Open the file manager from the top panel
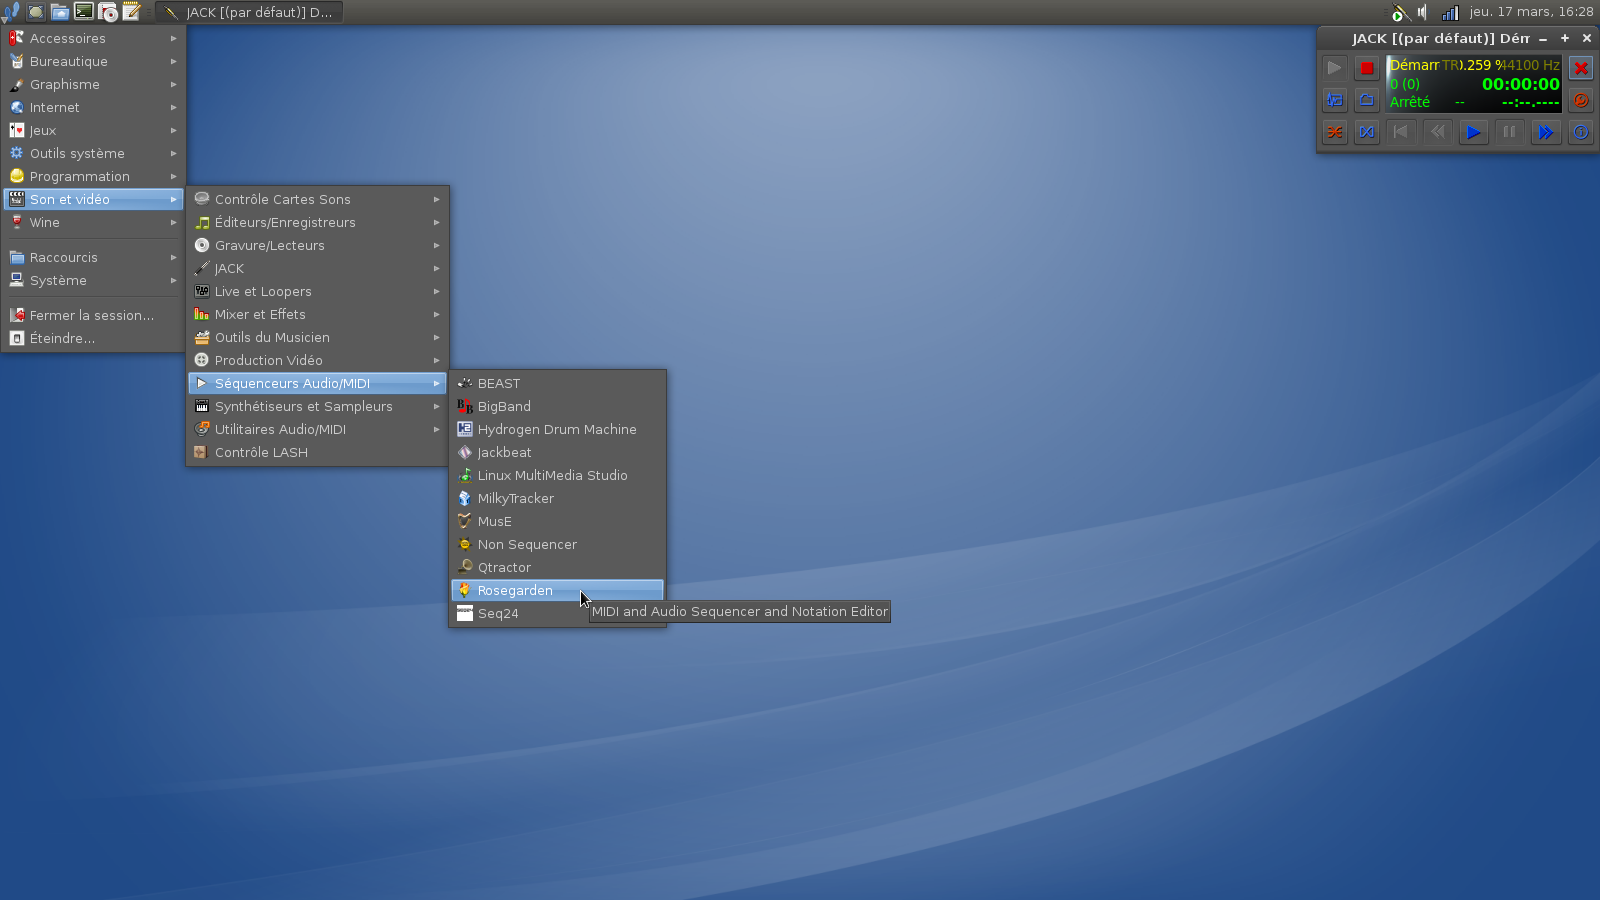Screen dimensions: 1600x900 pyautogui.click(x=60, y=12)
